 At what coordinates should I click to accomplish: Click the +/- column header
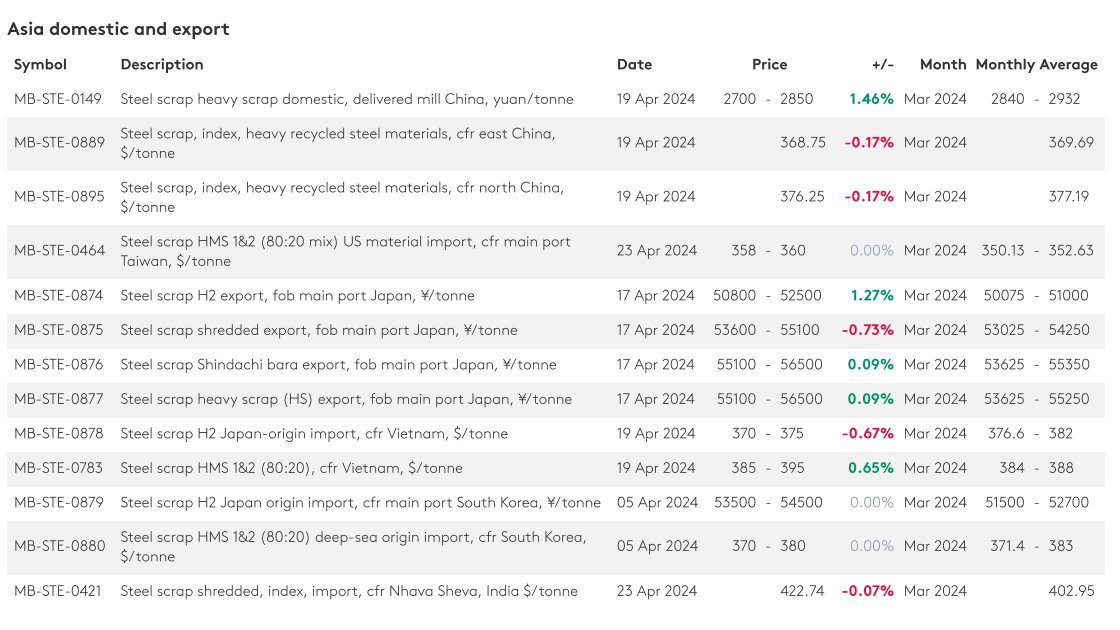[882, 65]
